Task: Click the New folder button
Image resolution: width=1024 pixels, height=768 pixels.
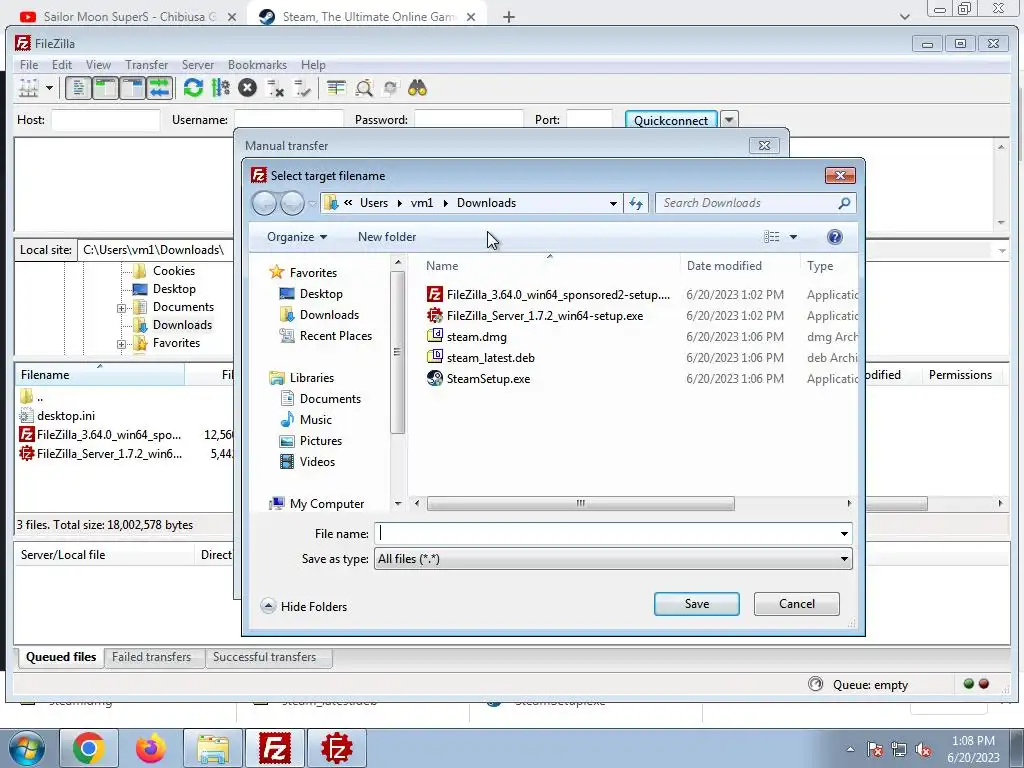Action: 387,237
